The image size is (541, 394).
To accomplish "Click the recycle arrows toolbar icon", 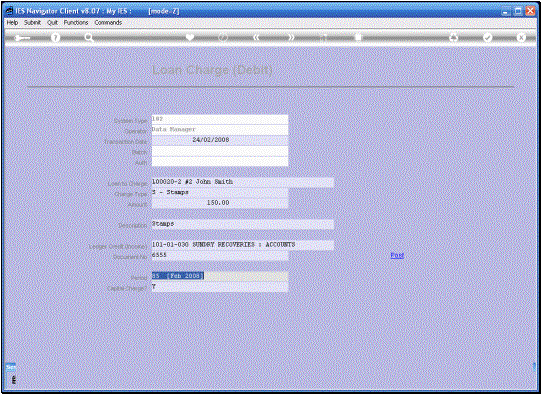I will tap(453, 37).
